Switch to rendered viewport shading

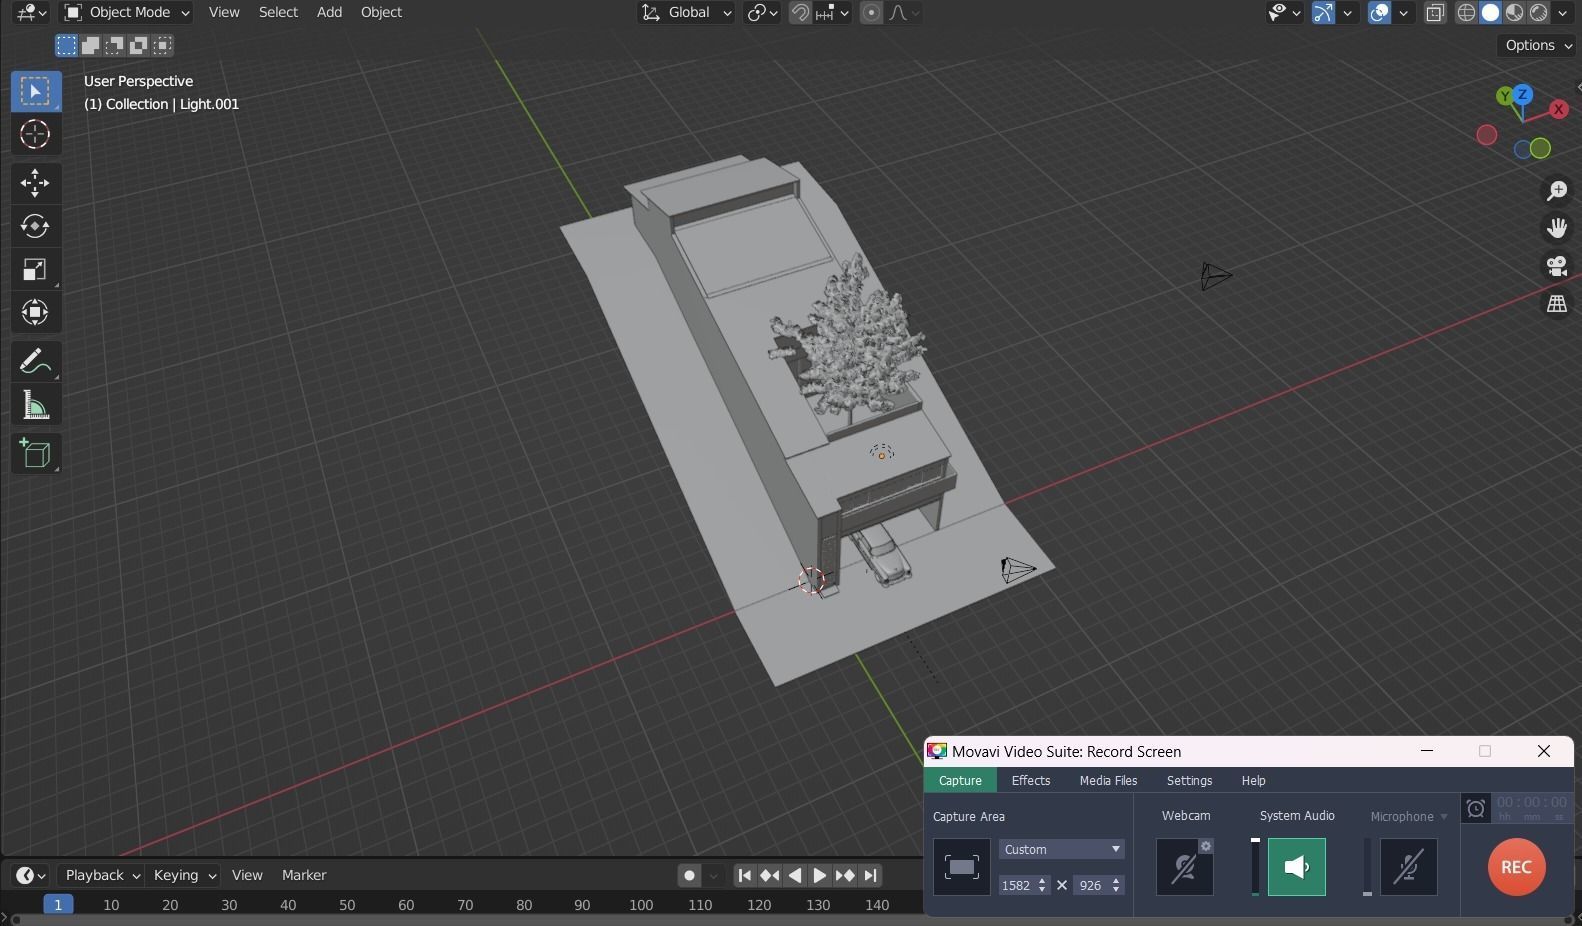1538,12
